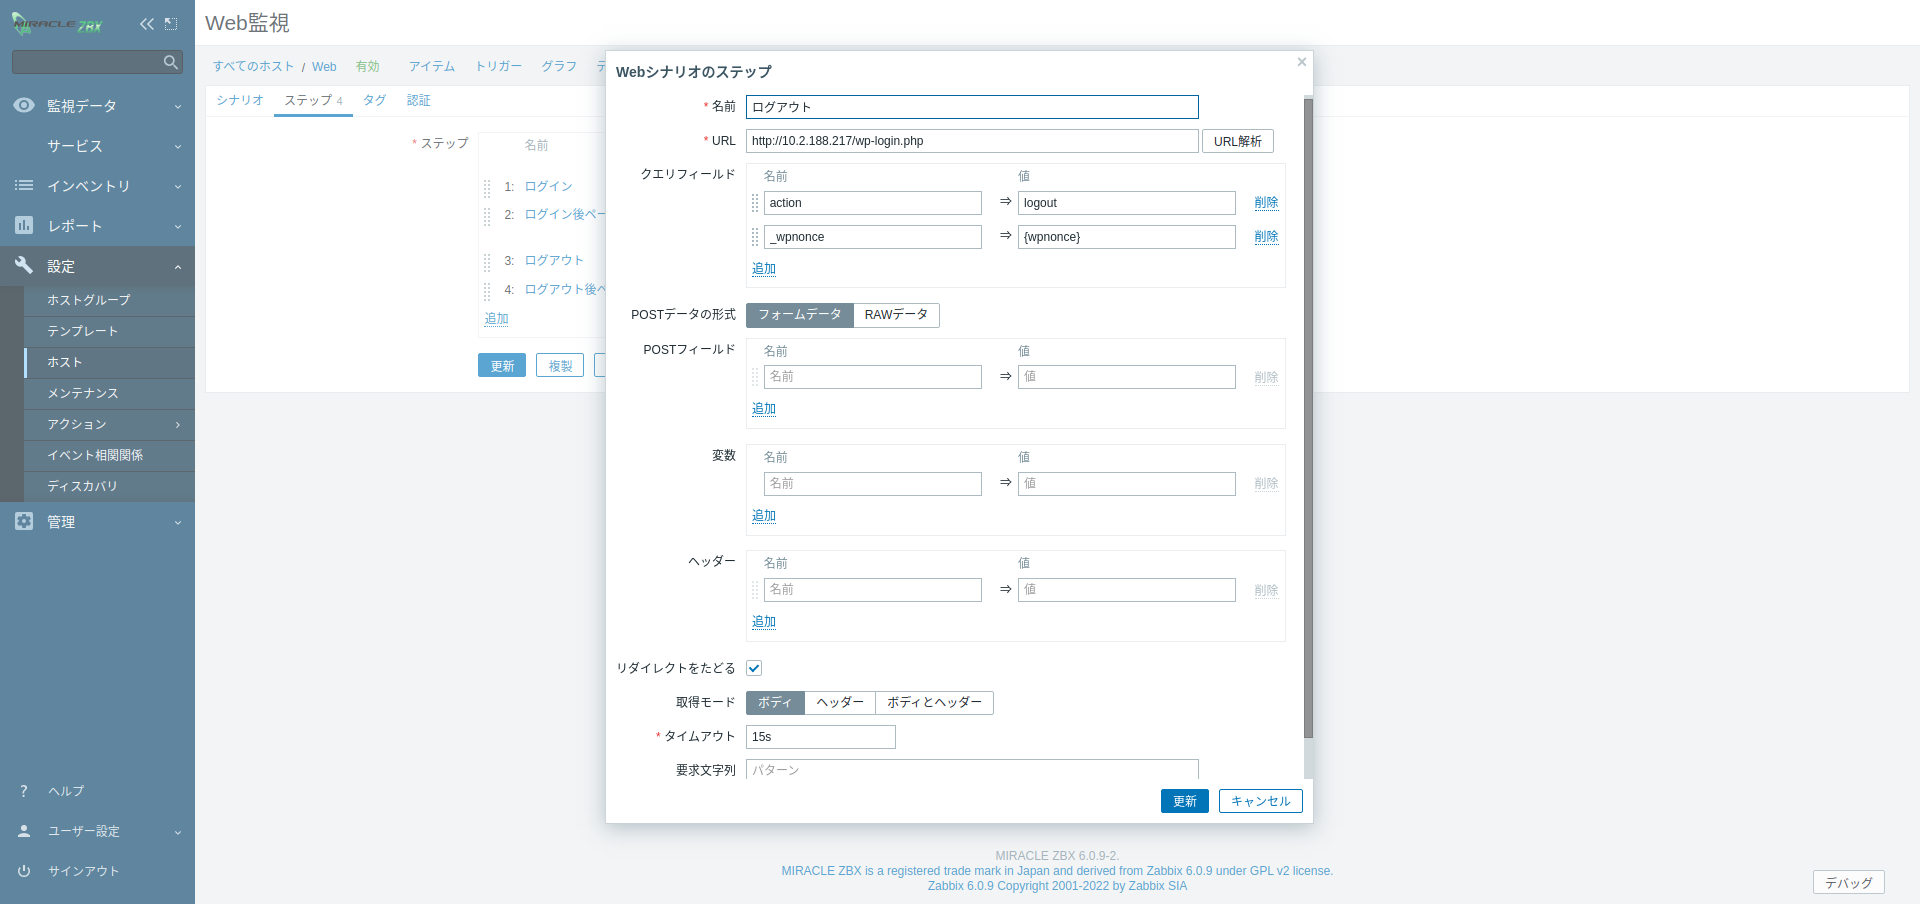Set retrieve mode to ボディとヘッダー
The height and width of the screenshot is (904, 1920).
(x=934, y=703)
